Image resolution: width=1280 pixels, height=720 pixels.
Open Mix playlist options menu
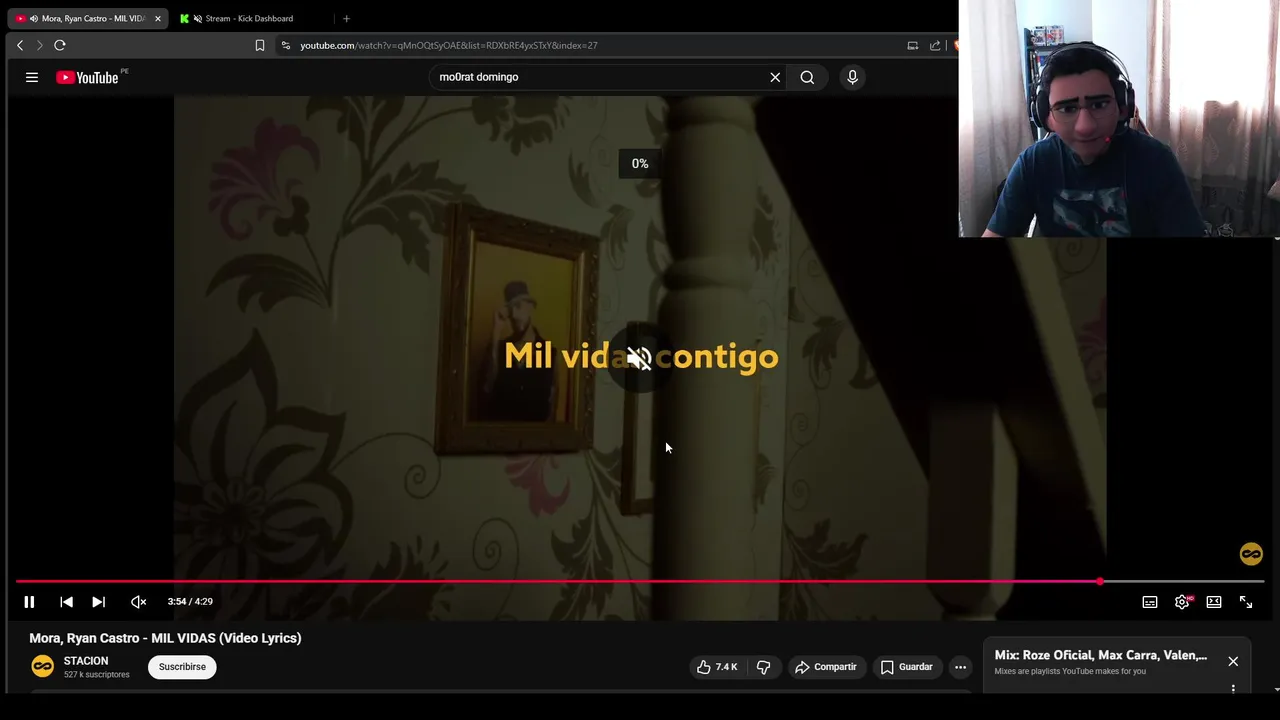pyautogui.click(x=1233, y=689)
